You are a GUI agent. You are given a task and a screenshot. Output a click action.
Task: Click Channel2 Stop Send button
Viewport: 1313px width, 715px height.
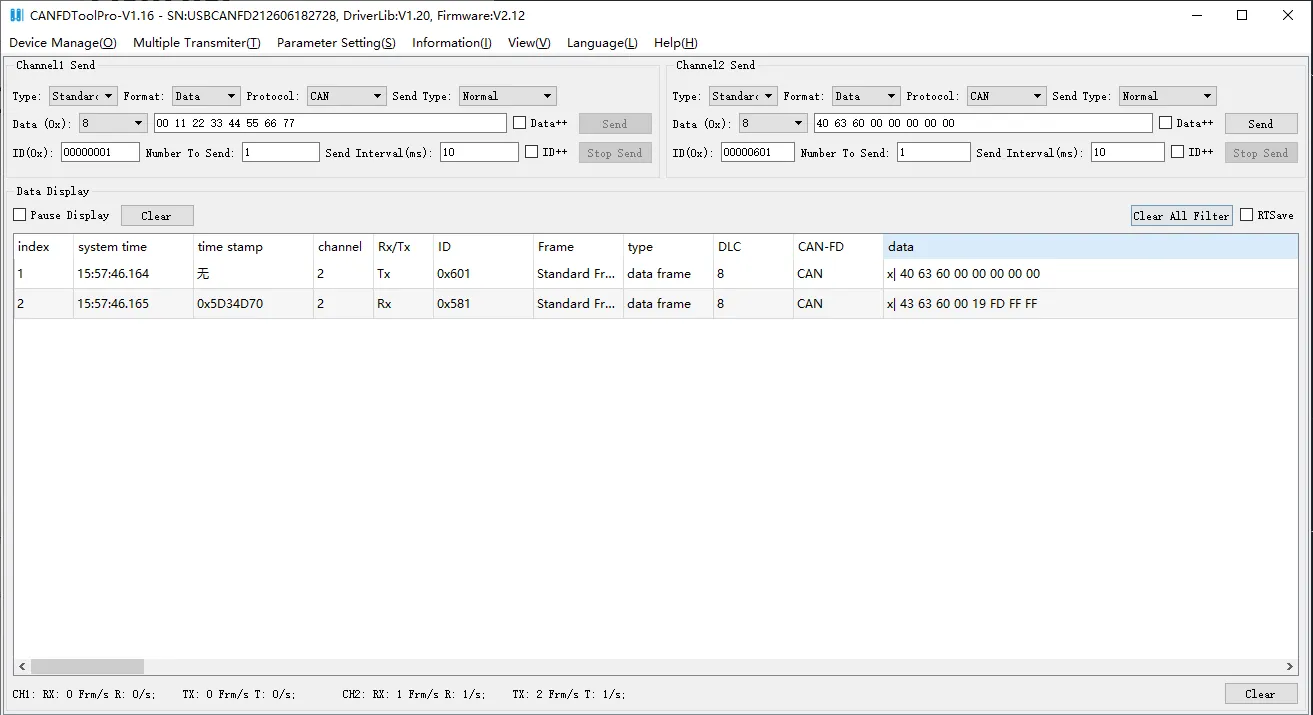pyautogui.click(x=1261, y=153)
